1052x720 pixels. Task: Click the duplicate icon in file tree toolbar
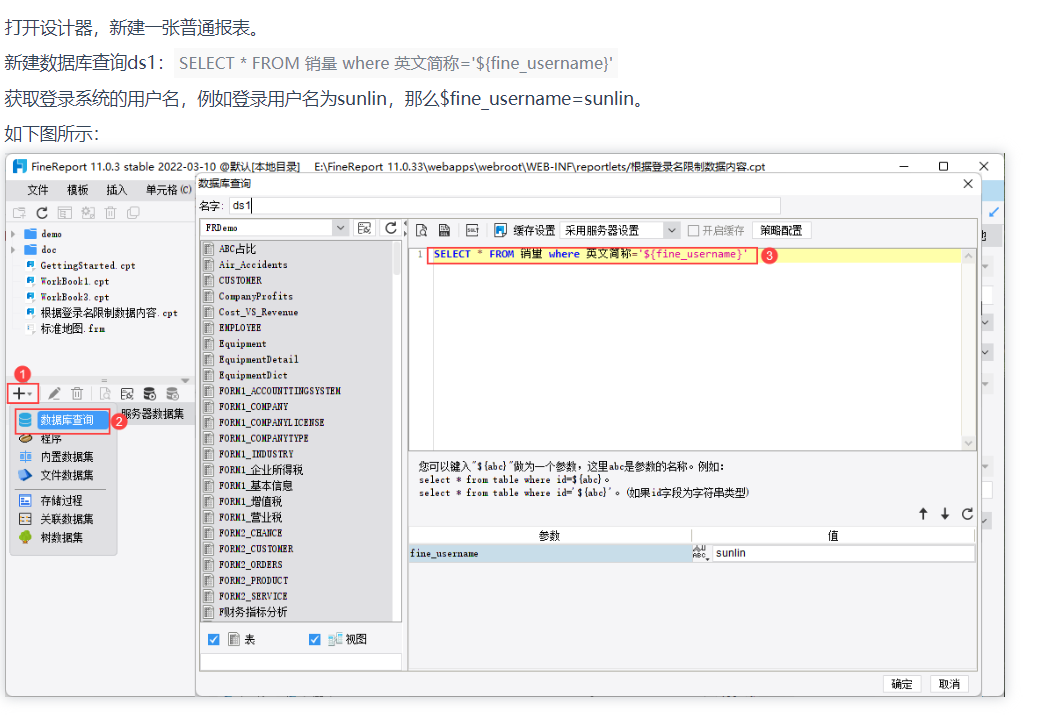pos(134,213)
